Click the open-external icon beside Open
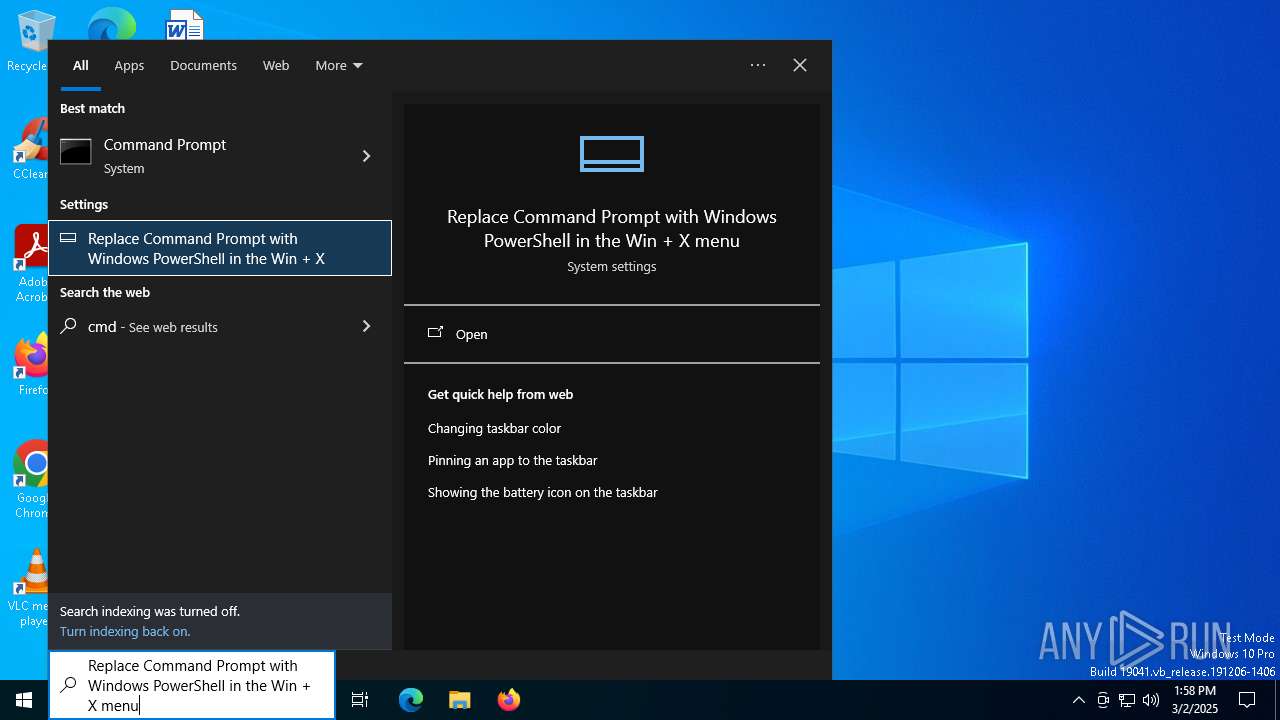Image resolution: width=1280 pixels, height=720 pixels. (x=435, y=333)
